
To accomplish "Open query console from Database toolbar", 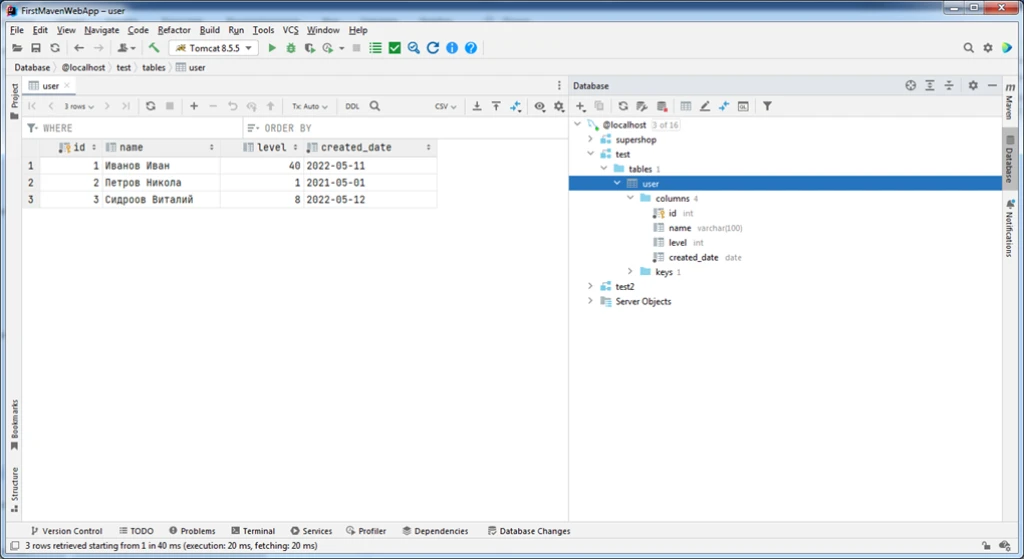I will pos(743,106).
